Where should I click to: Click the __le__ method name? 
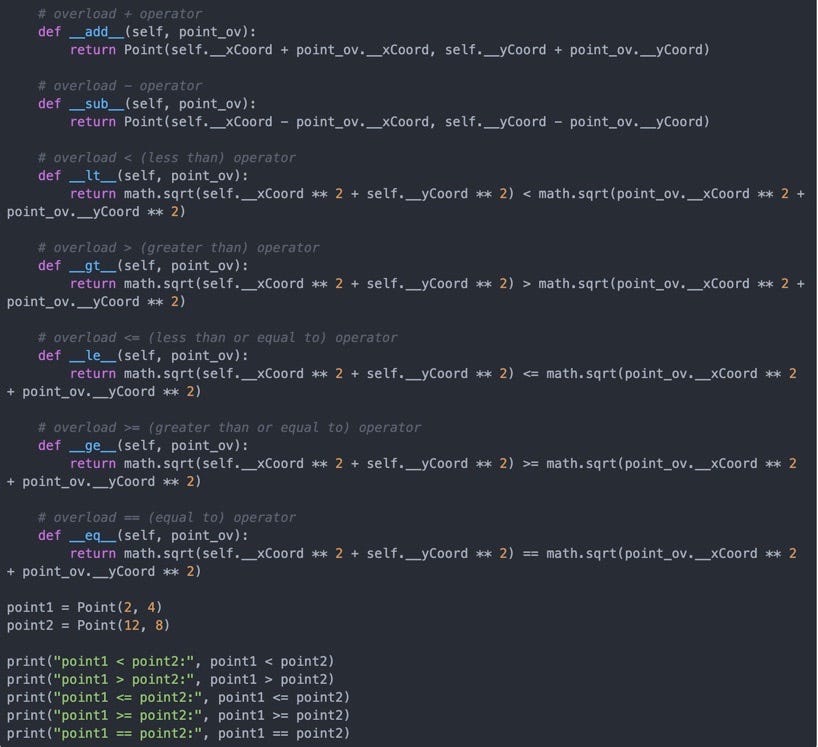93,356
